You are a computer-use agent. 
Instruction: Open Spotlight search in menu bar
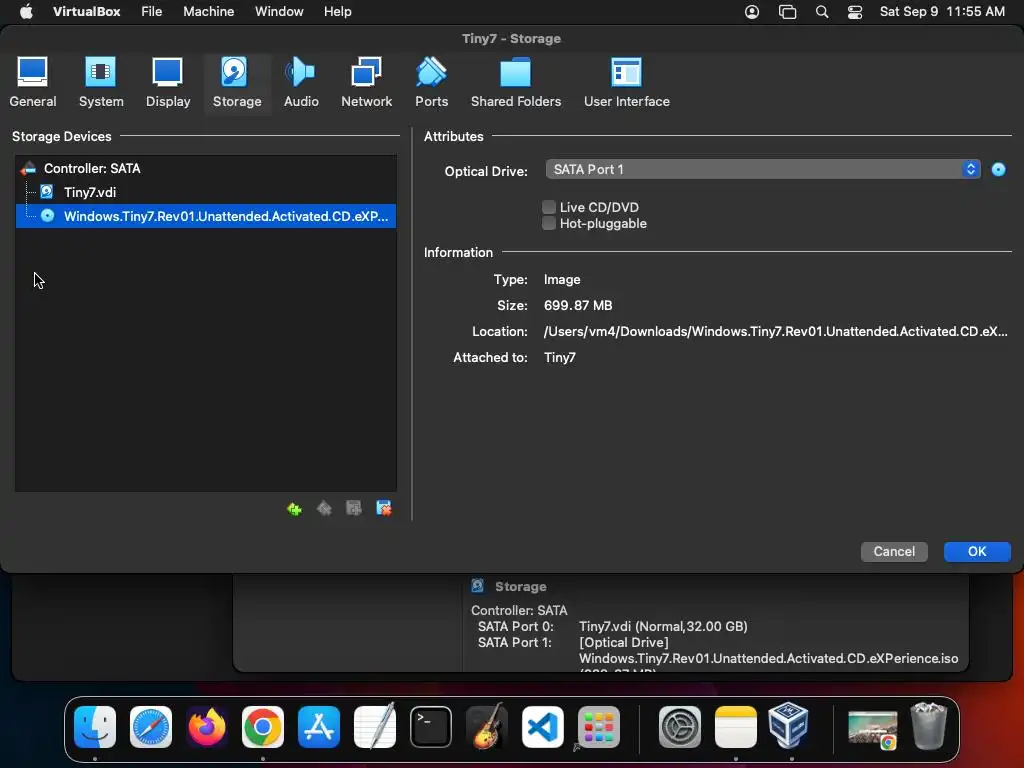[822, 12]
